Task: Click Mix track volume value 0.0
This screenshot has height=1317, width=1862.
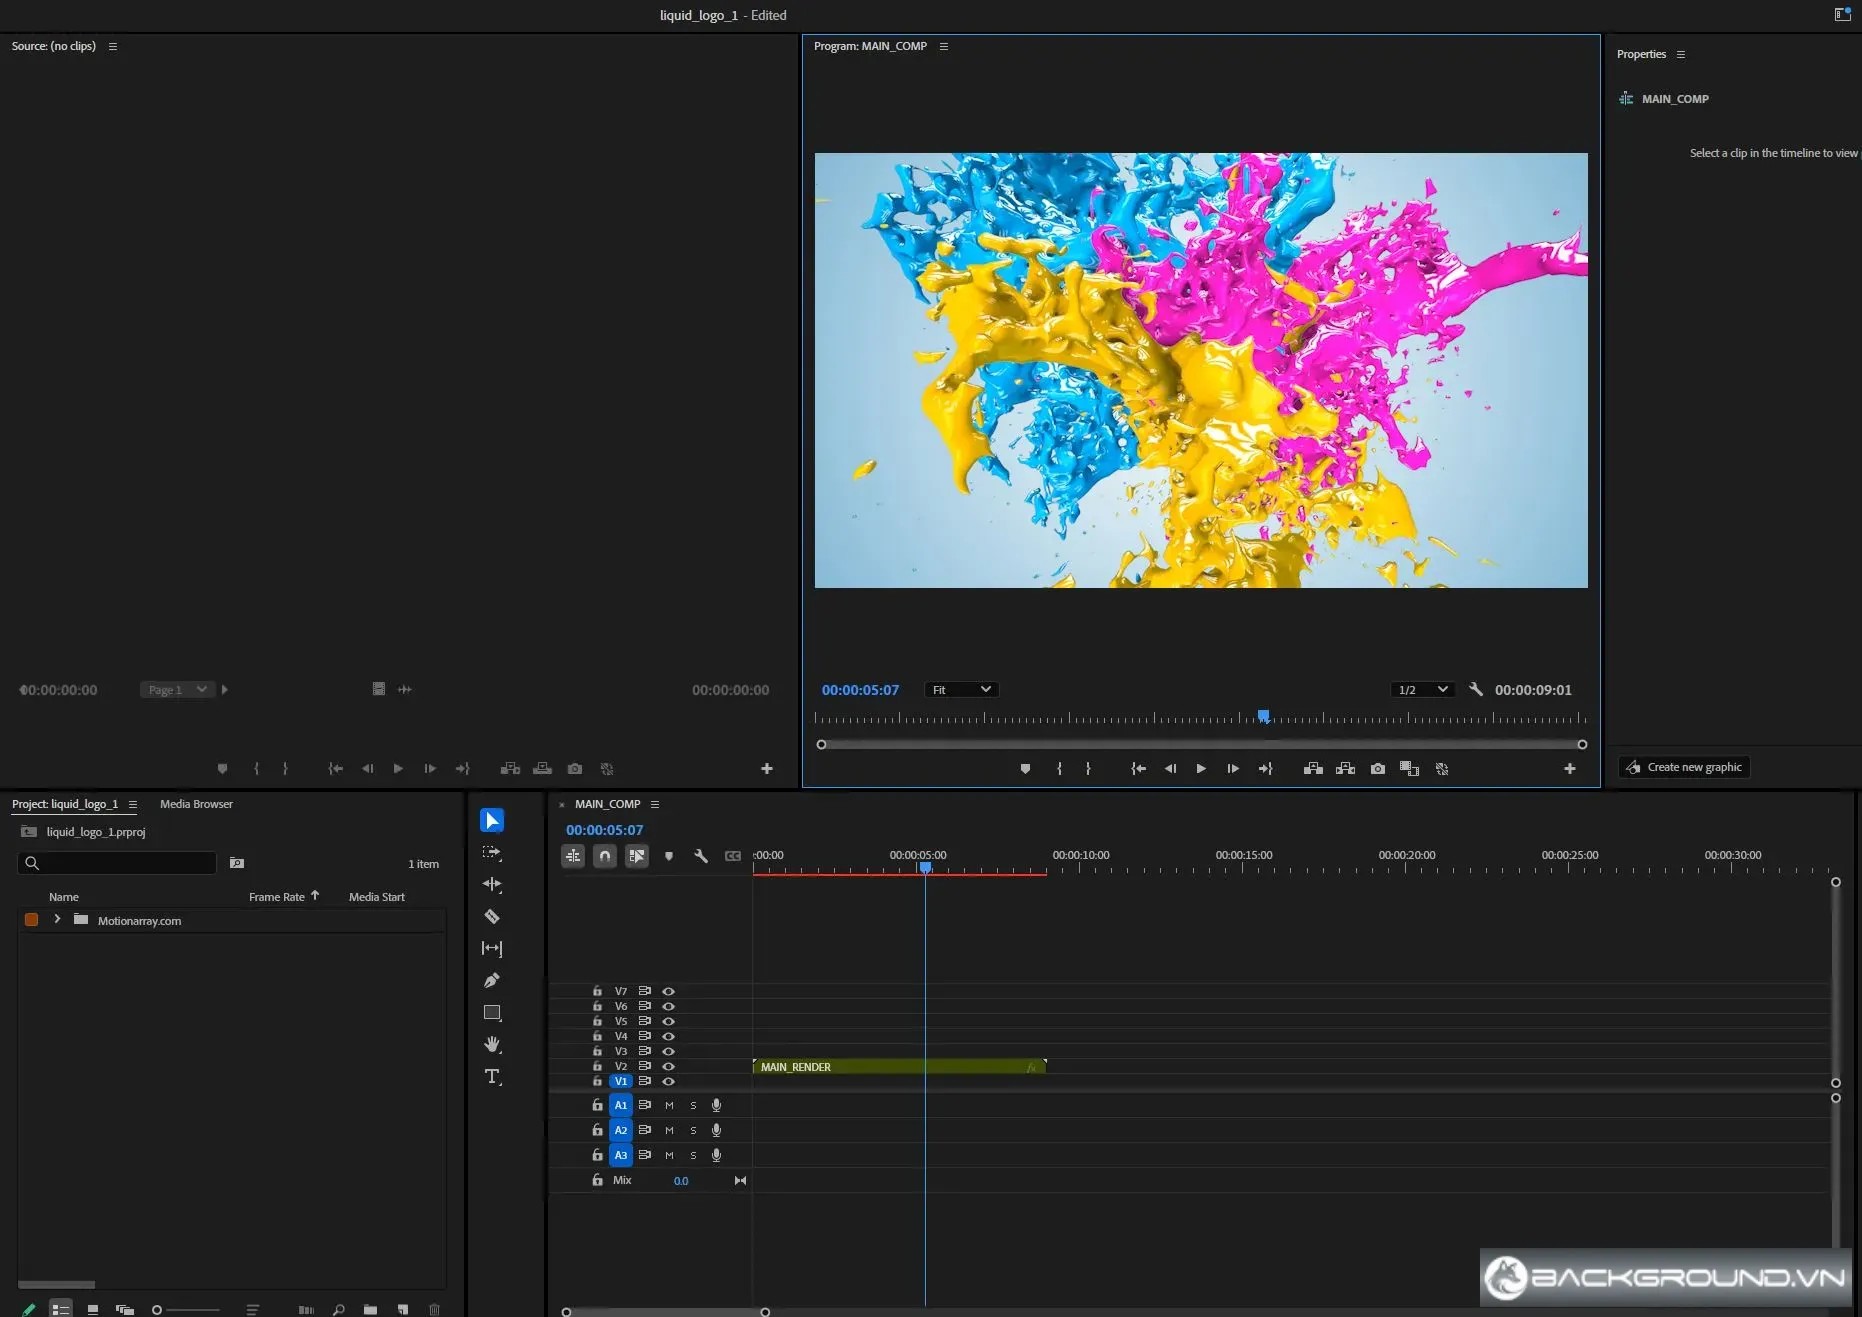Action: [681, 1181]
